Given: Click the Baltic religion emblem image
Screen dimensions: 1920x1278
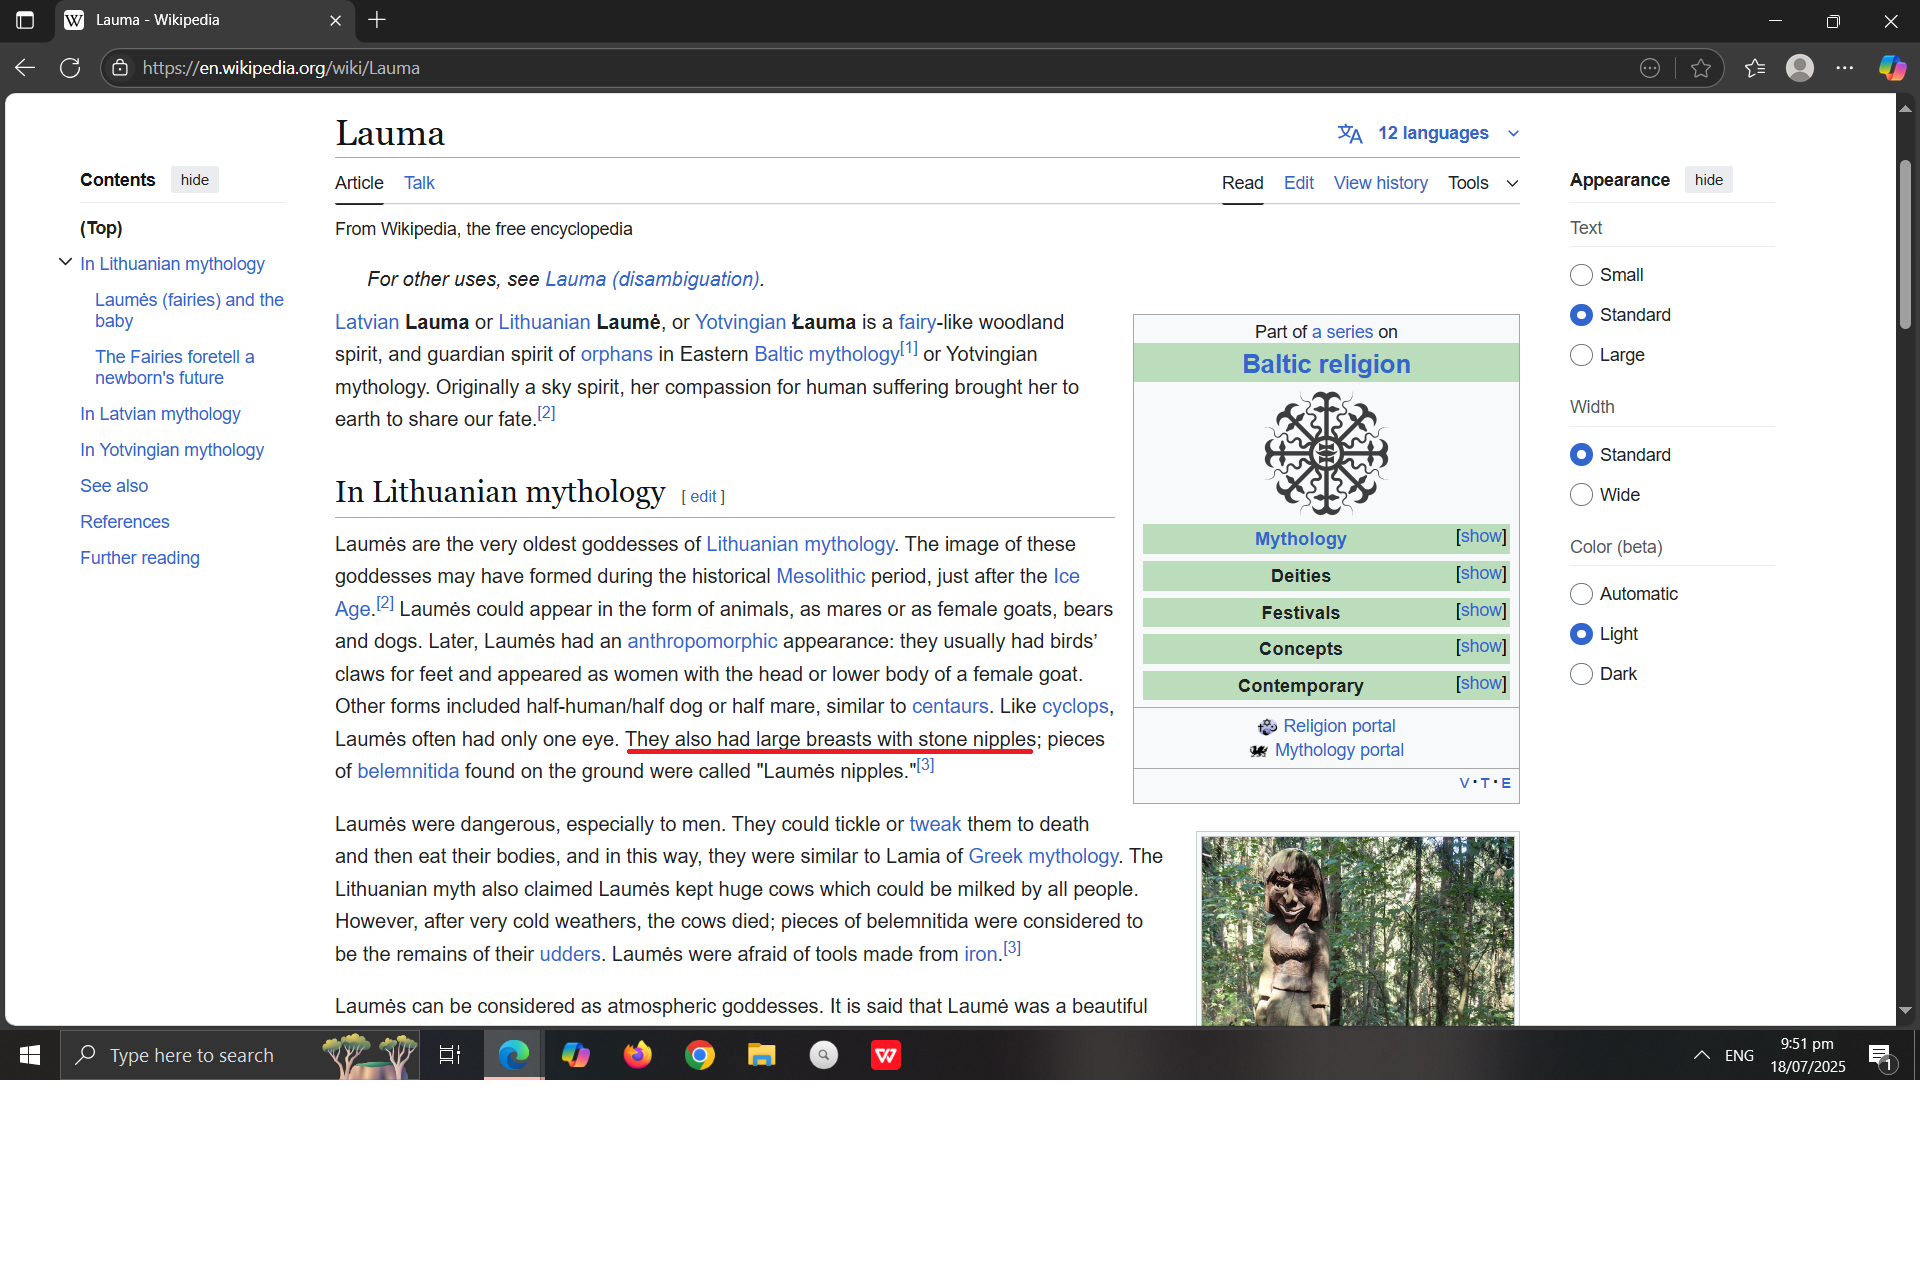Looking at the screenshot, I should coord(1326,453).
